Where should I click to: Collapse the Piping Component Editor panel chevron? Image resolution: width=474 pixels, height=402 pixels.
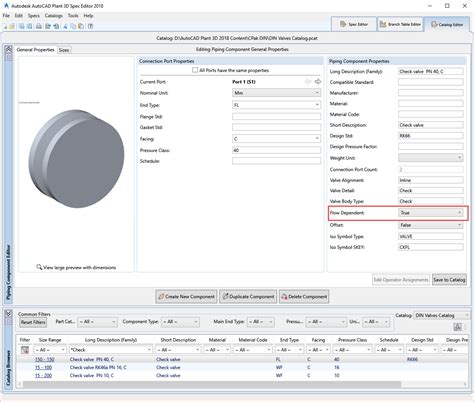point(9,49)
